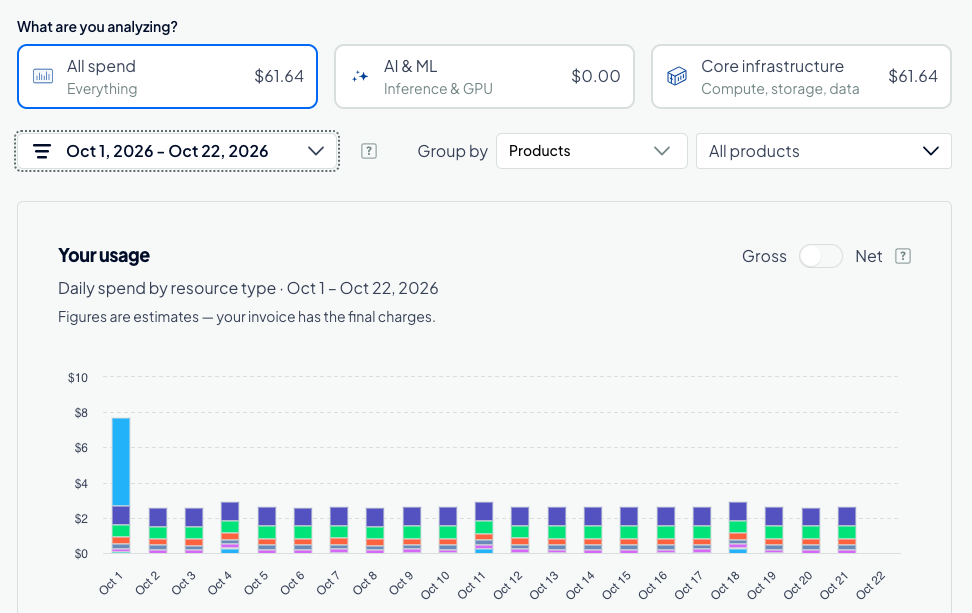Click the Your usage heading

(104, 255)
